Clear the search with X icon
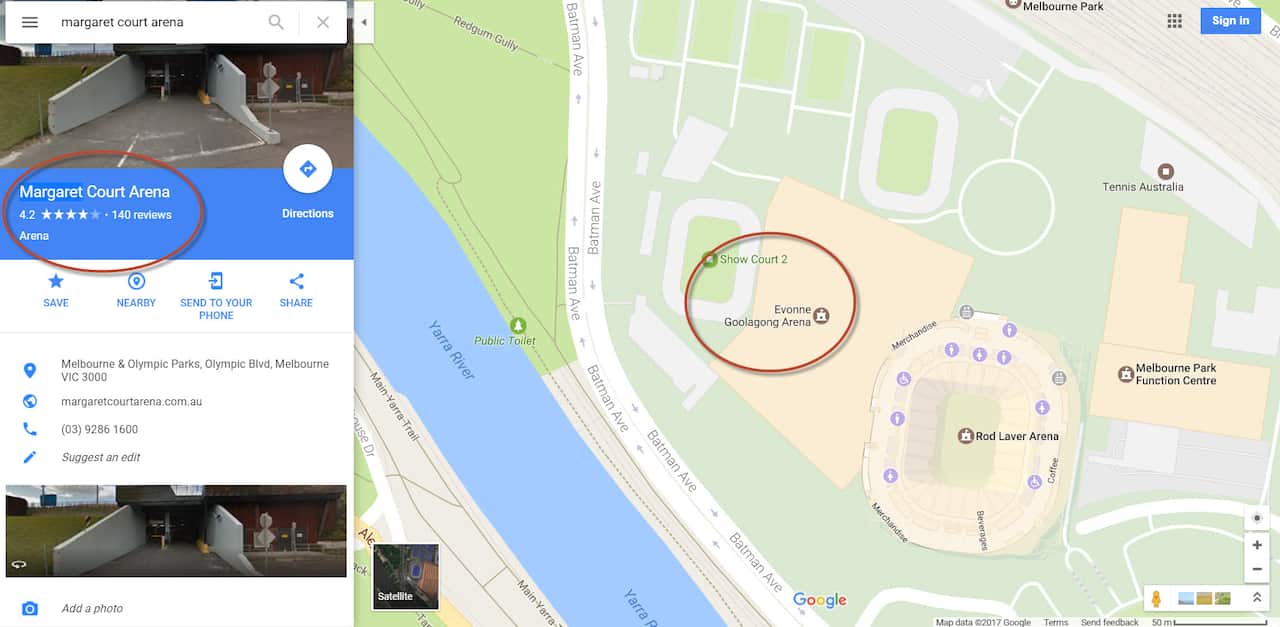The image size is (1280, 627). tap(323, 22)
